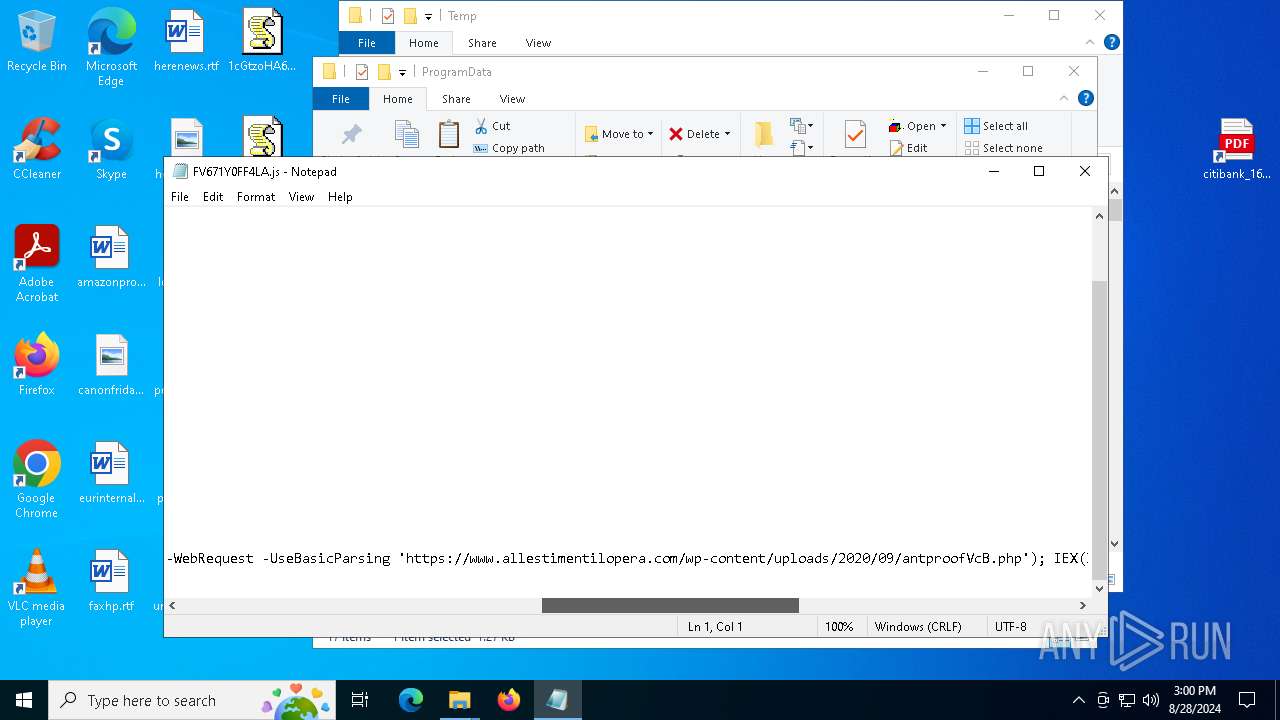
Task: Open Task View on the taskbar
Action: 360,700
